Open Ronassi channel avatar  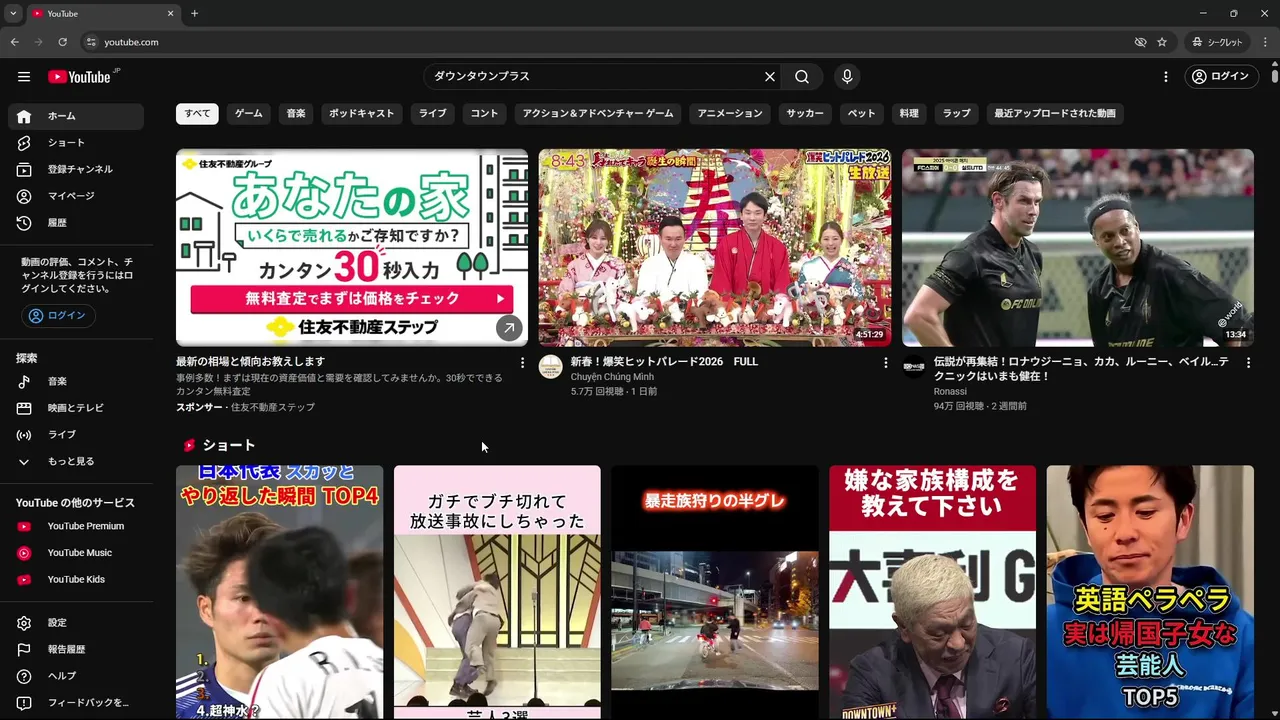click(x=914, y=367)
